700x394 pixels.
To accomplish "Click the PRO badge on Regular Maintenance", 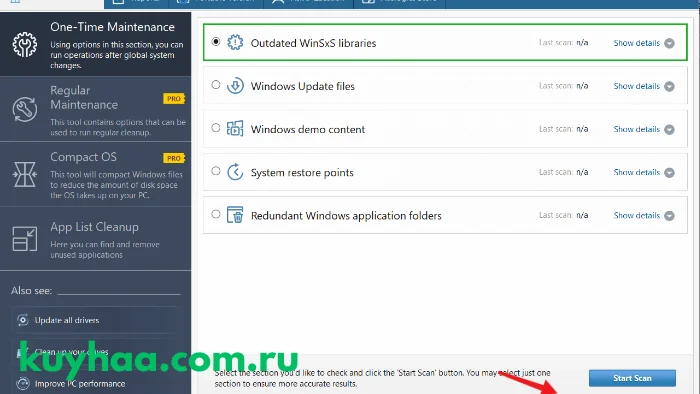I will coord(174,99).
